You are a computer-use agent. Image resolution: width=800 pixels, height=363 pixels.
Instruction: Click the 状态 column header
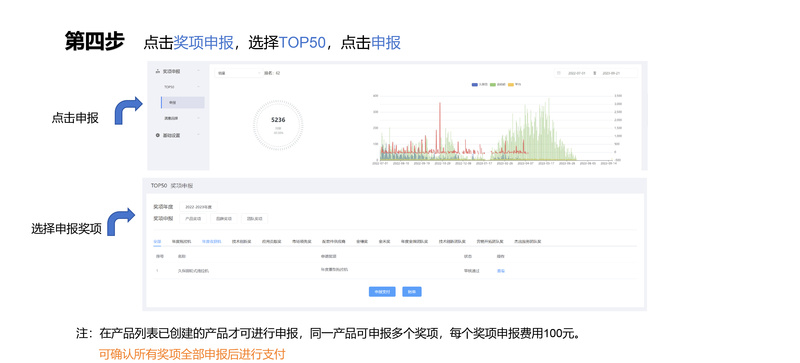(468, 256)
